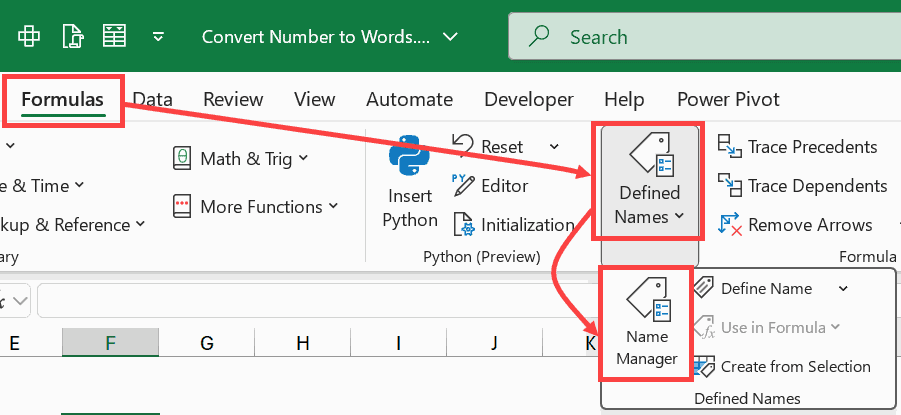Select column I header
The height and width of the screenshot is (415, 901).
point(398,344)
